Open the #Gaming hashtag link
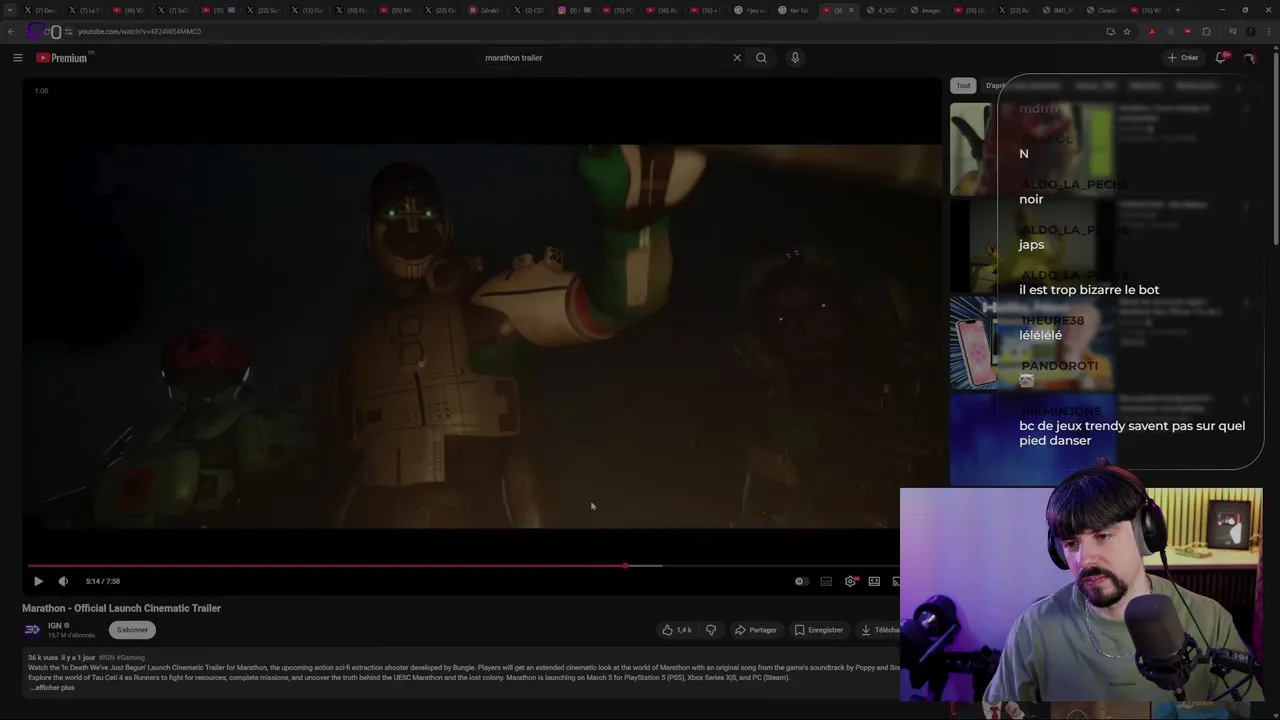1280x720 pixels. tap(130, 657)
